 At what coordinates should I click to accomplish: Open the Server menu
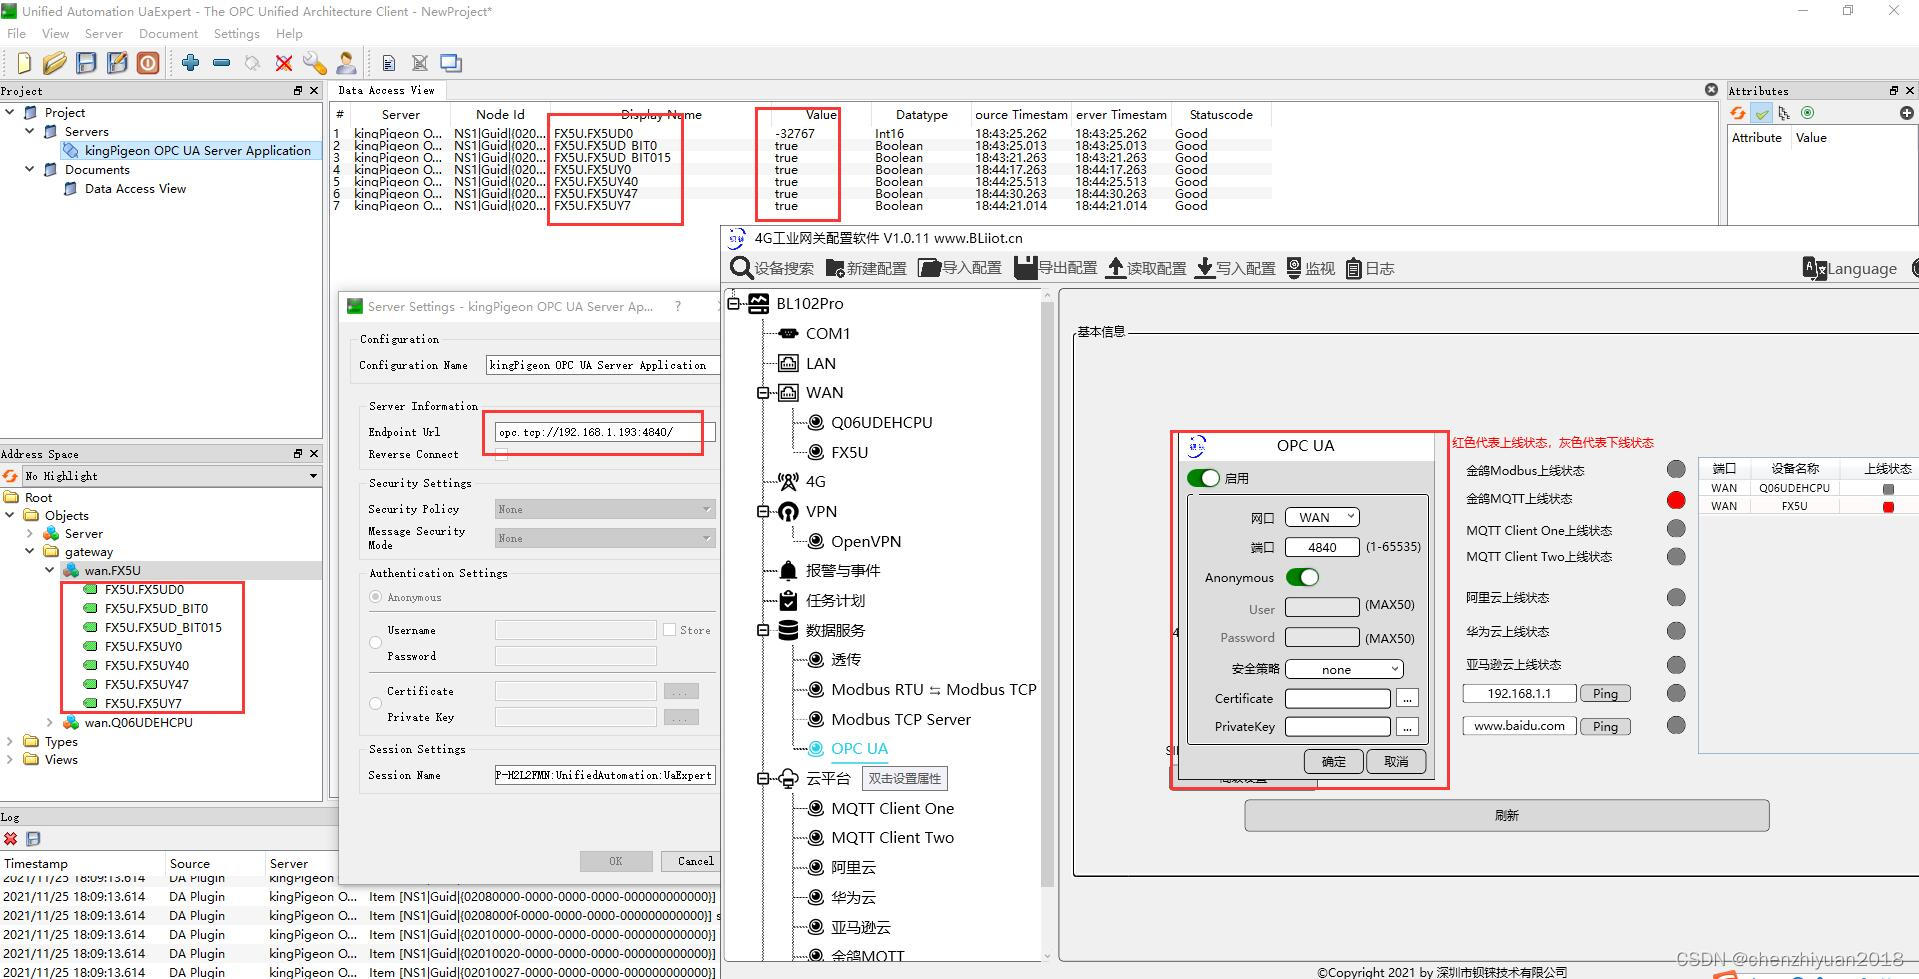(x=104, y=34)
